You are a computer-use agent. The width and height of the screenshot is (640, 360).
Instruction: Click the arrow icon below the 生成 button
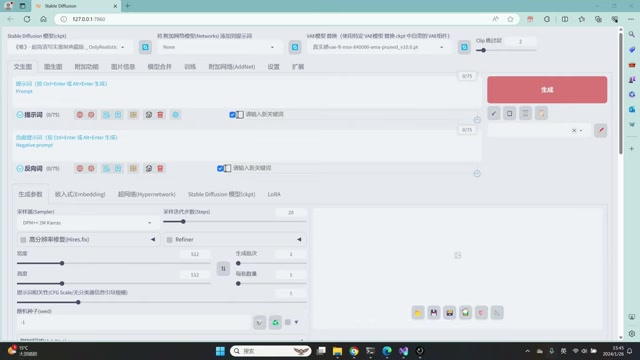[x=493, y=113]
